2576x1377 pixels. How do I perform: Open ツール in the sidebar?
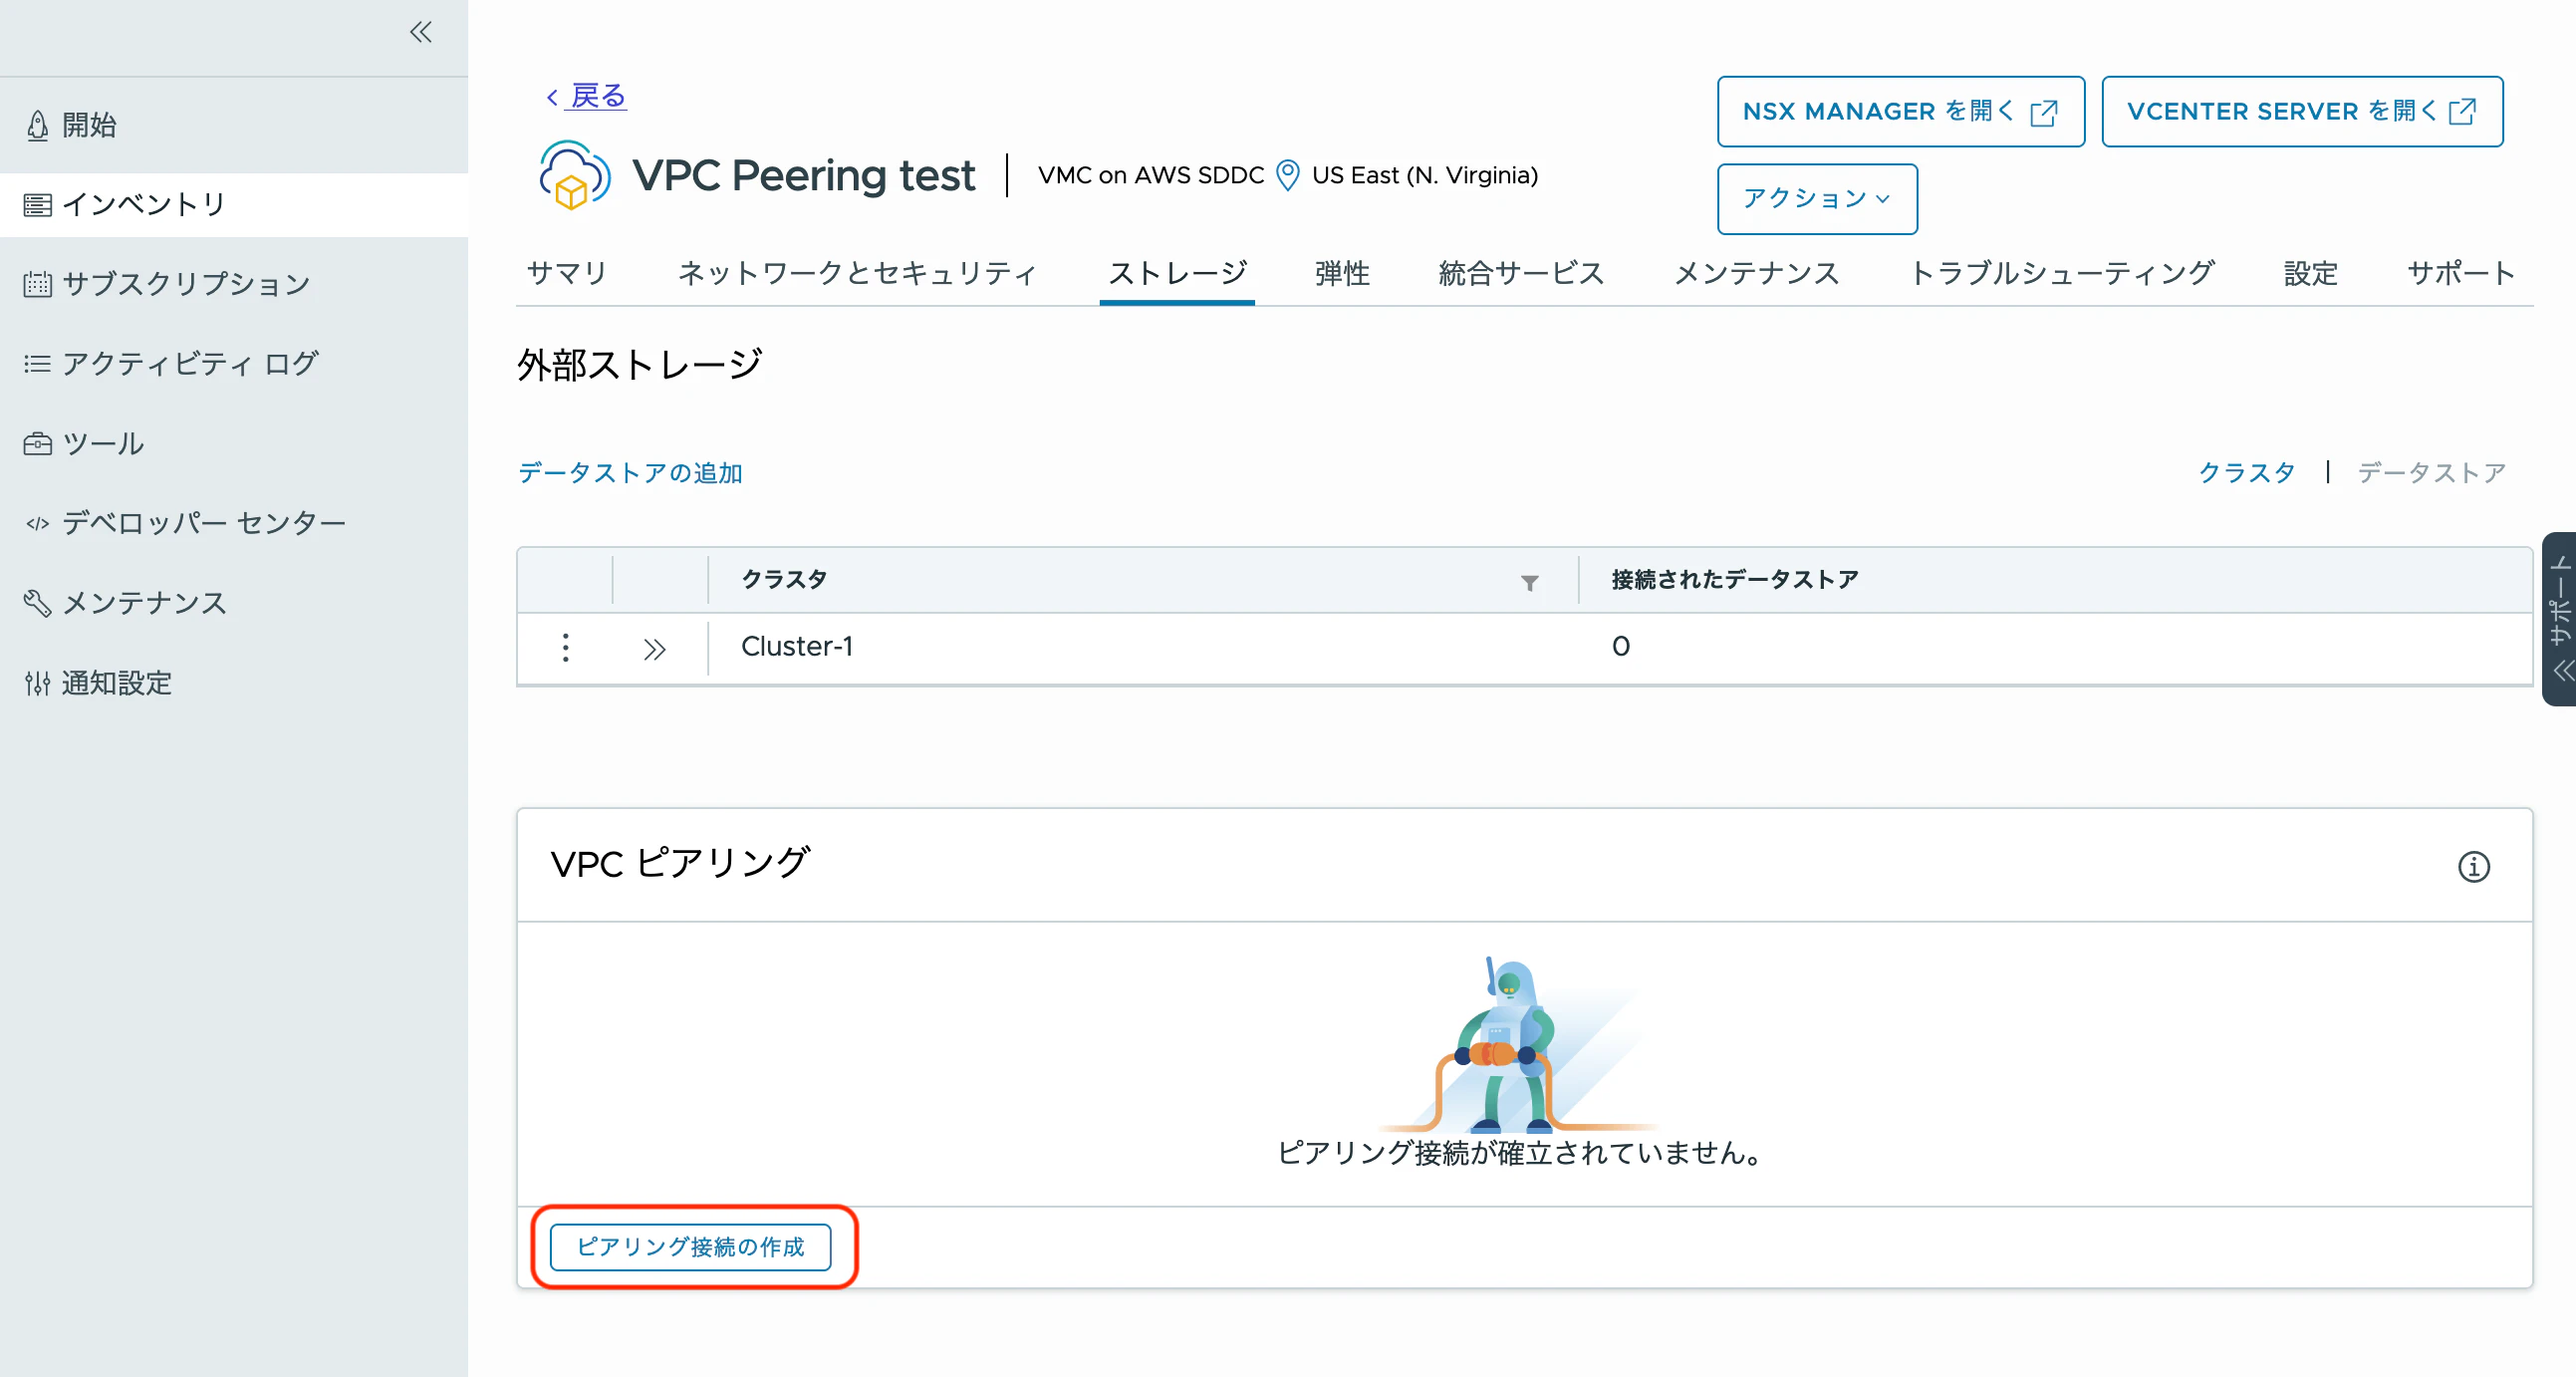pos(102,443)
